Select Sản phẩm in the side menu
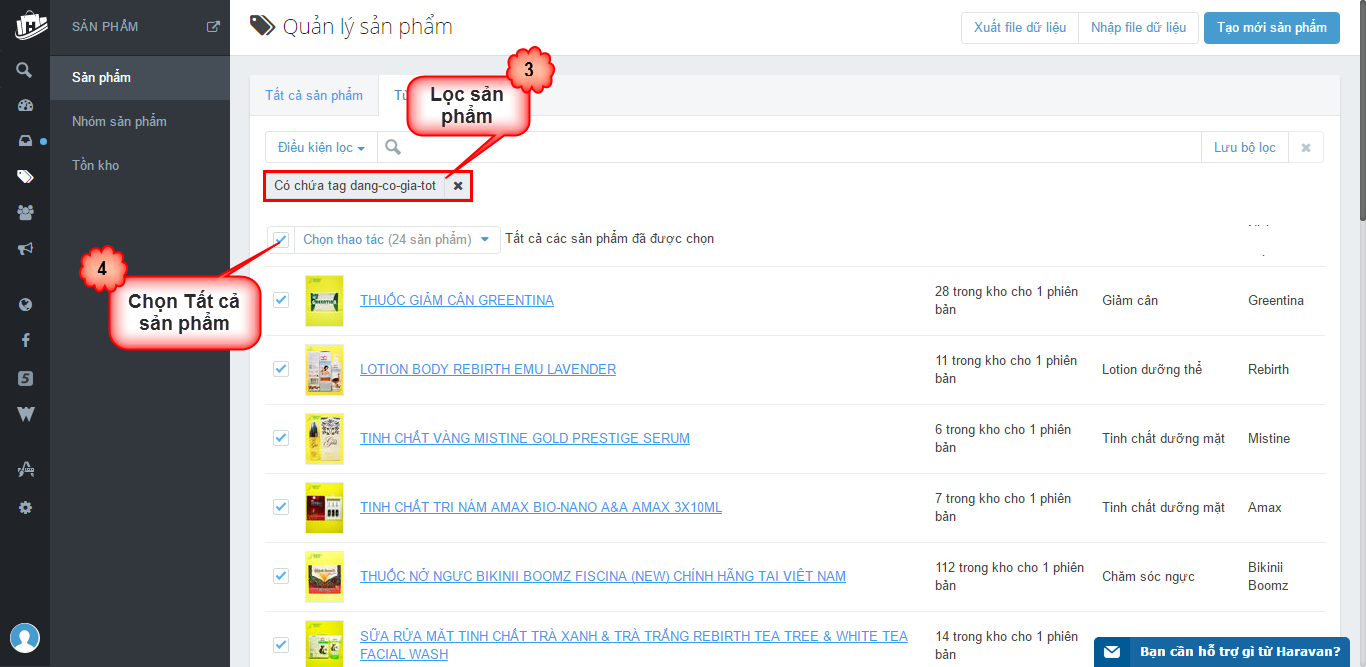Viewport: 1366px width, 667px height. click(140, 77)
